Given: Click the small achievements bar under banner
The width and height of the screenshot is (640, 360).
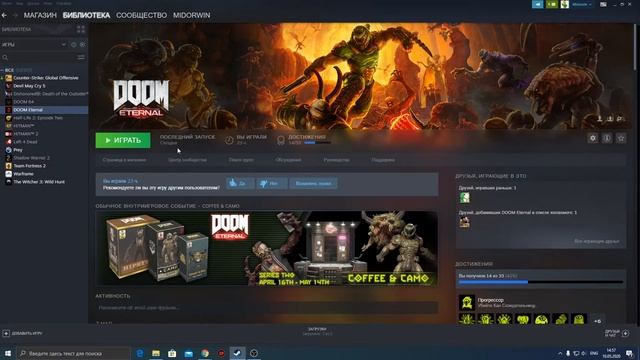Looking at the screenshot, I should point(317,143).
